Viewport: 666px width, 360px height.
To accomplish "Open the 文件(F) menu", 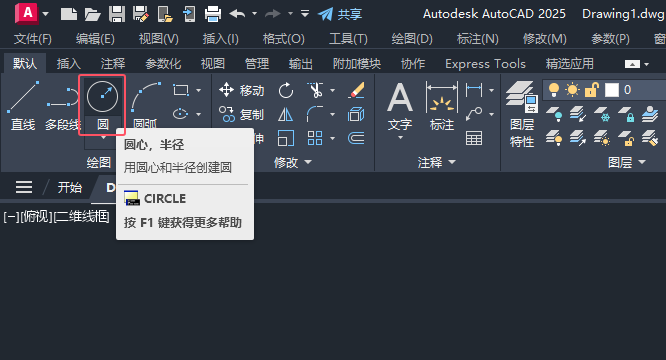I will tap(33, 39).
